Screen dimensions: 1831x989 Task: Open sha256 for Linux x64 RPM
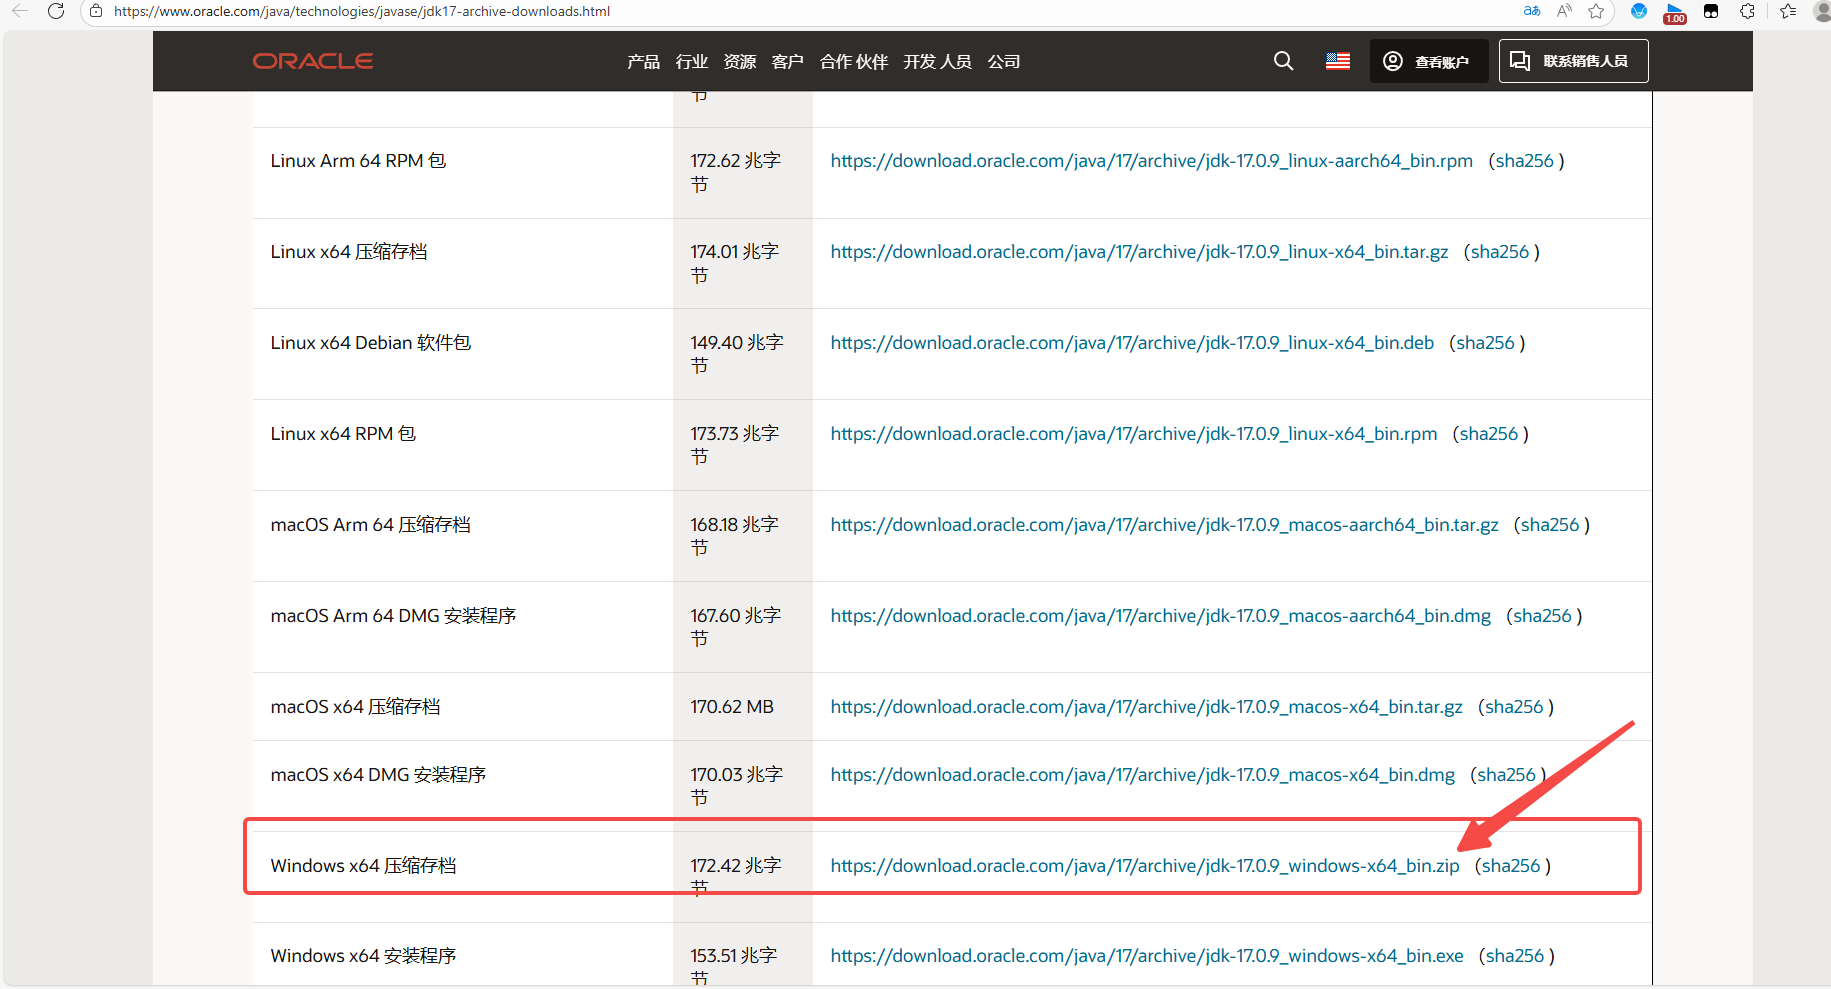(x=1488, y=434)
